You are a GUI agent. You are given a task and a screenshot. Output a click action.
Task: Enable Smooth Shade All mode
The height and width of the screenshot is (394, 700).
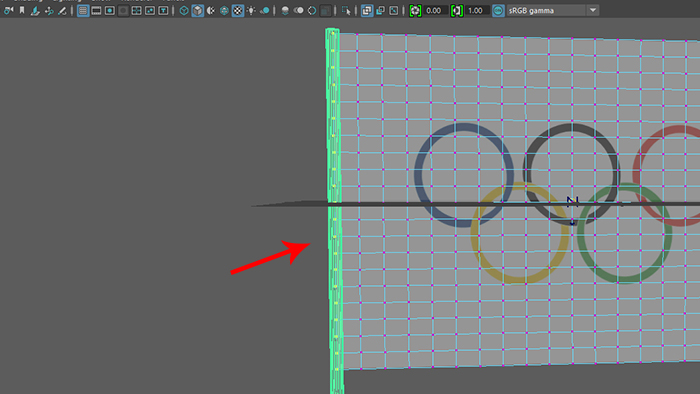pos(197,10)
